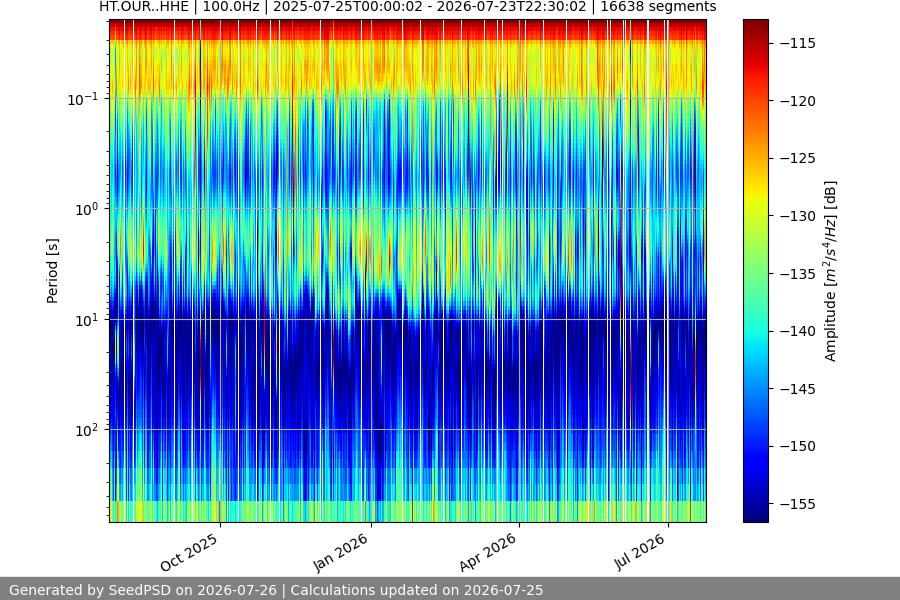Select the 'Jul 2026' x-axis label
The height and width of the screenshot is (600, 900).
click(640, 552)
